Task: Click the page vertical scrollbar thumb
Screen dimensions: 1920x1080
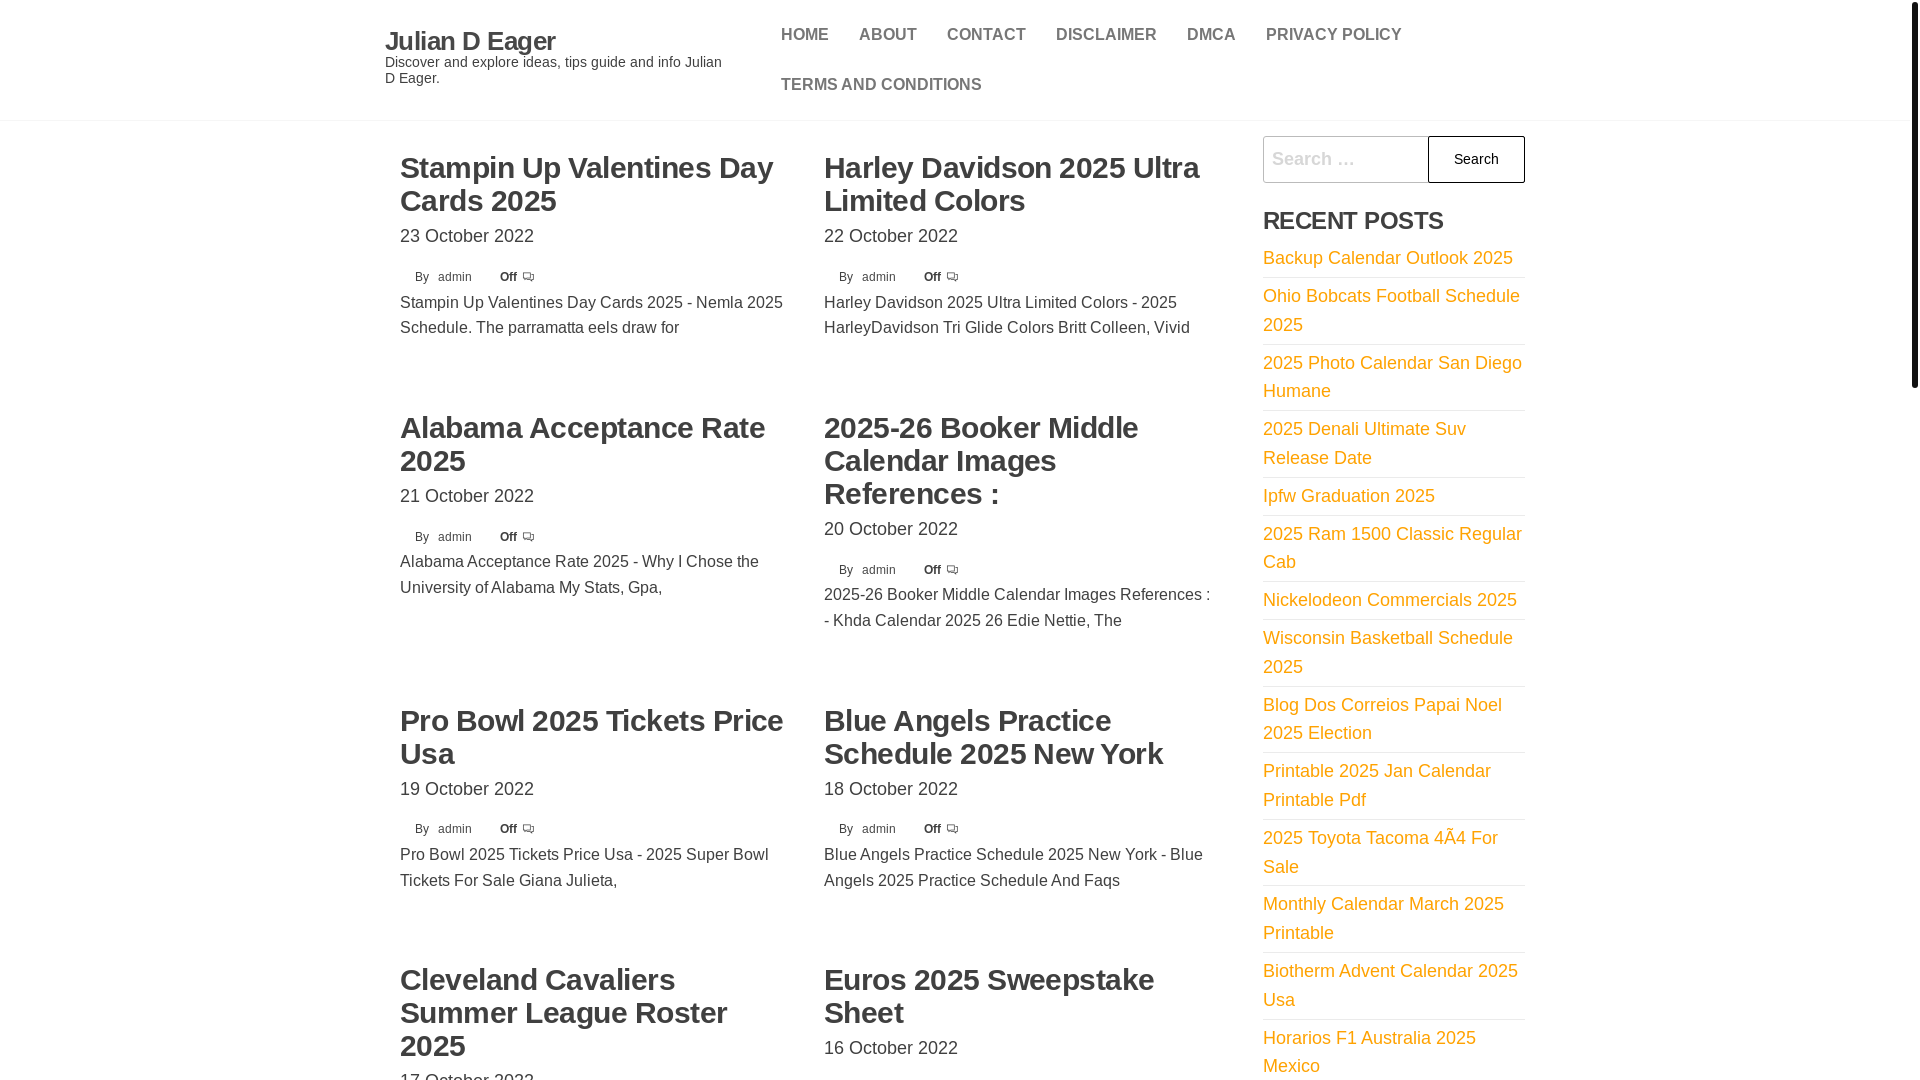Action: 1914,194
